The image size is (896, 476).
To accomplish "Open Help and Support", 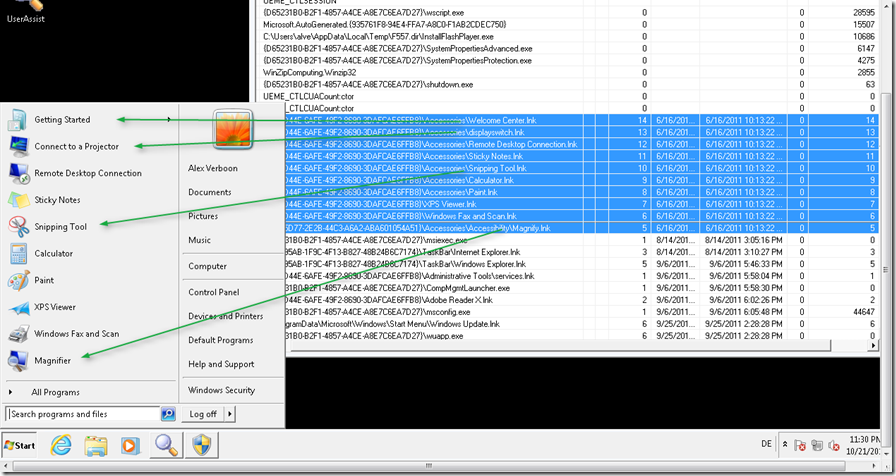I will click(x=221, y=364).
